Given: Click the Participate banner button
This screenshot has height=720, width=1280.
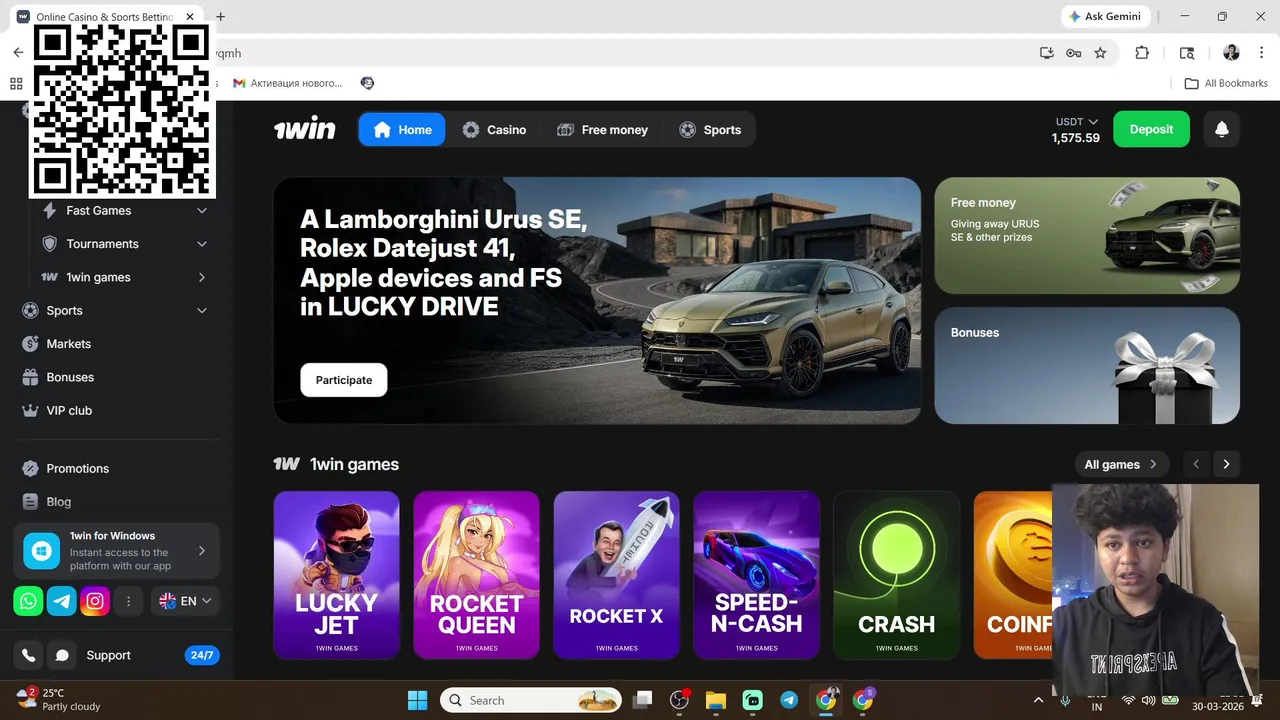Looking at the screenshot, I should coord(344,380).
